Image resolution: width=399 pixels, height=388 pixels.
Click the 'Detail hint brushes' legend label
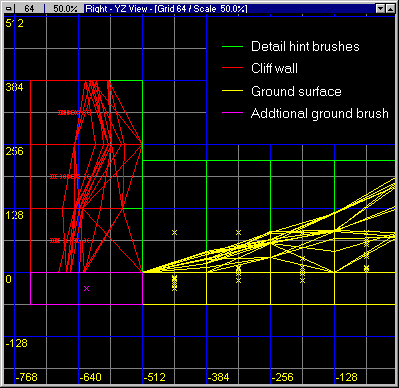click(x=305, y=46)
